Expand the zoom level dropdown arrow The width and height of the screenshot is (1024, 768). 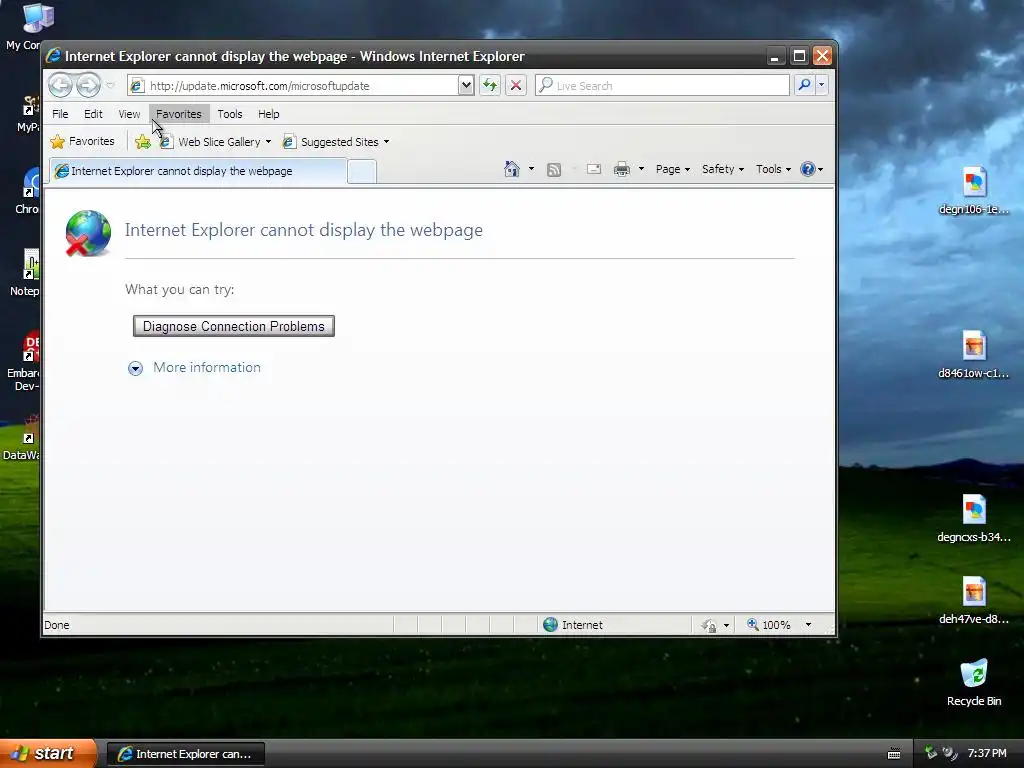(808, 625)
